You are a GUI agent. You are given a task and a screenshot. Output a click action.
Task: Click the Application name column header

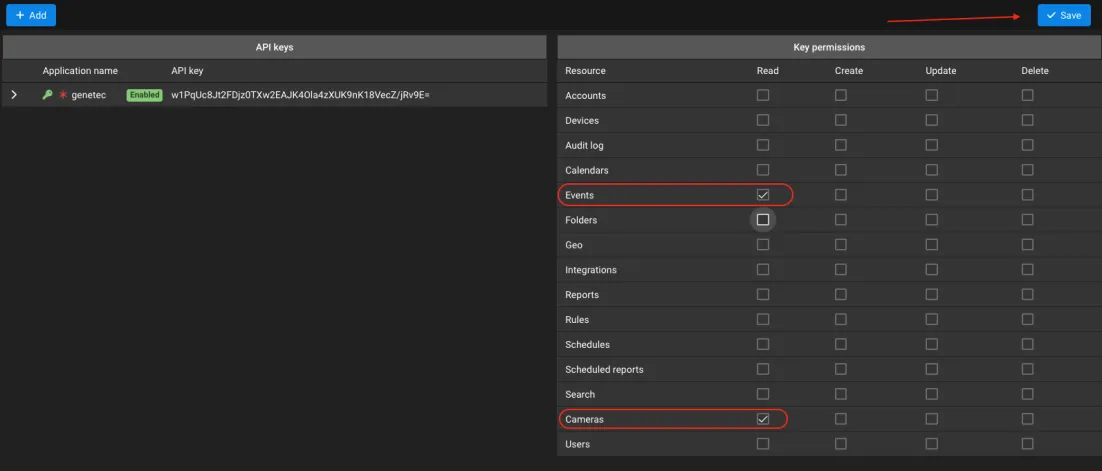coord(80,71)
